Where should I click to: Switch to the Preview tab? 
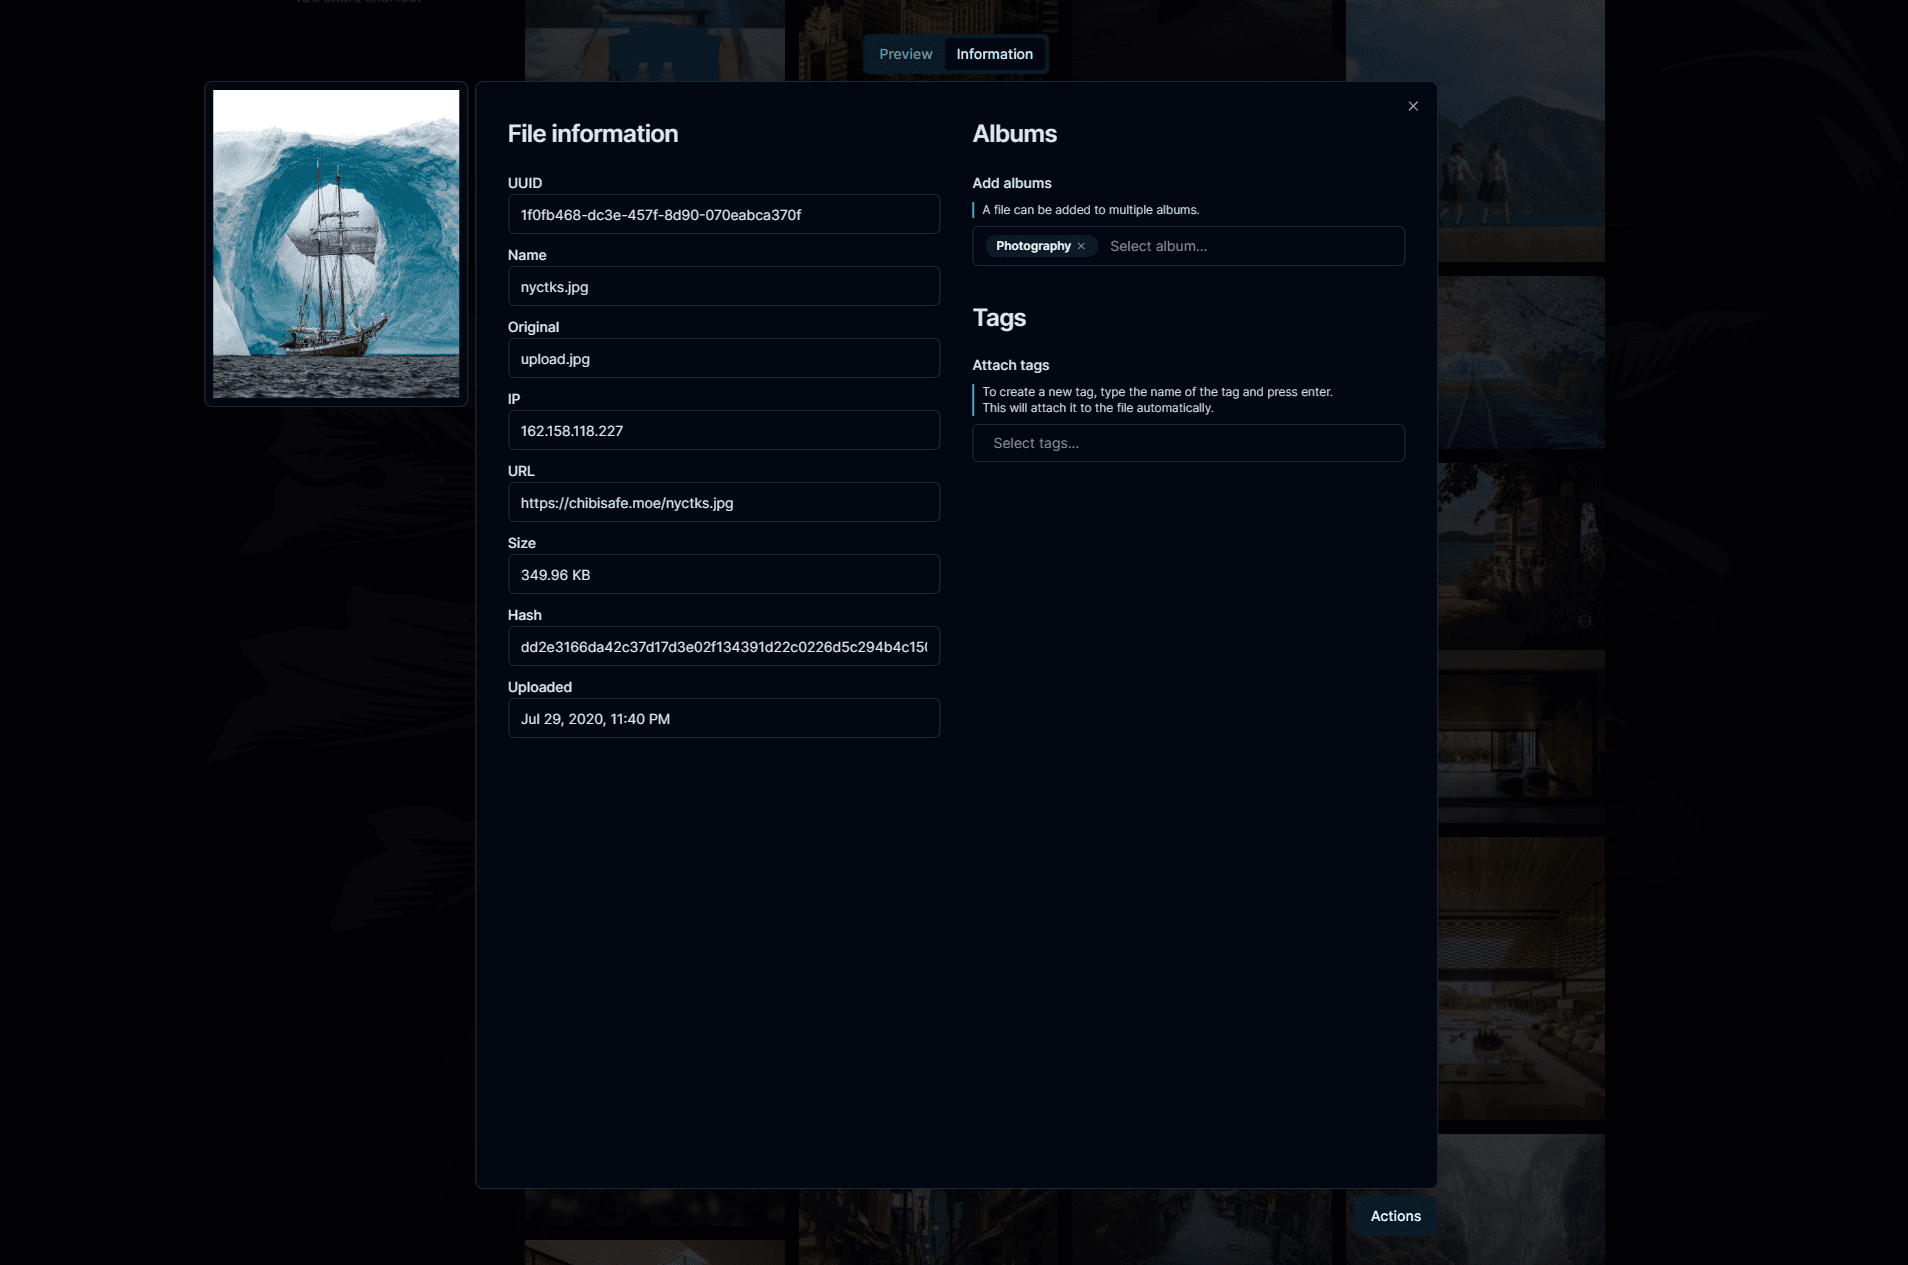[905, 54]
